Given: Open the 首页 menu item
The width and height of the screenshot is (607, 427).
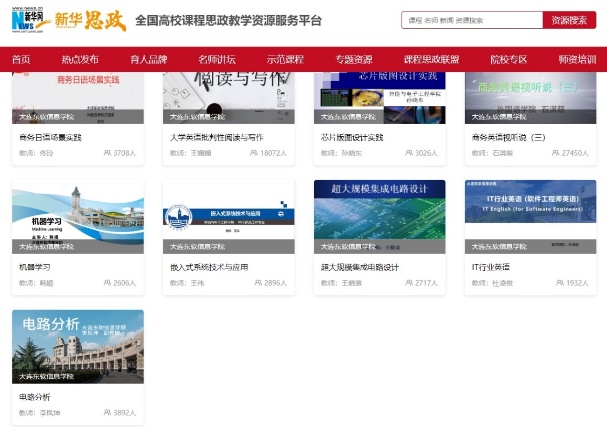Looking at the screenshot, I should pos(21,60).
